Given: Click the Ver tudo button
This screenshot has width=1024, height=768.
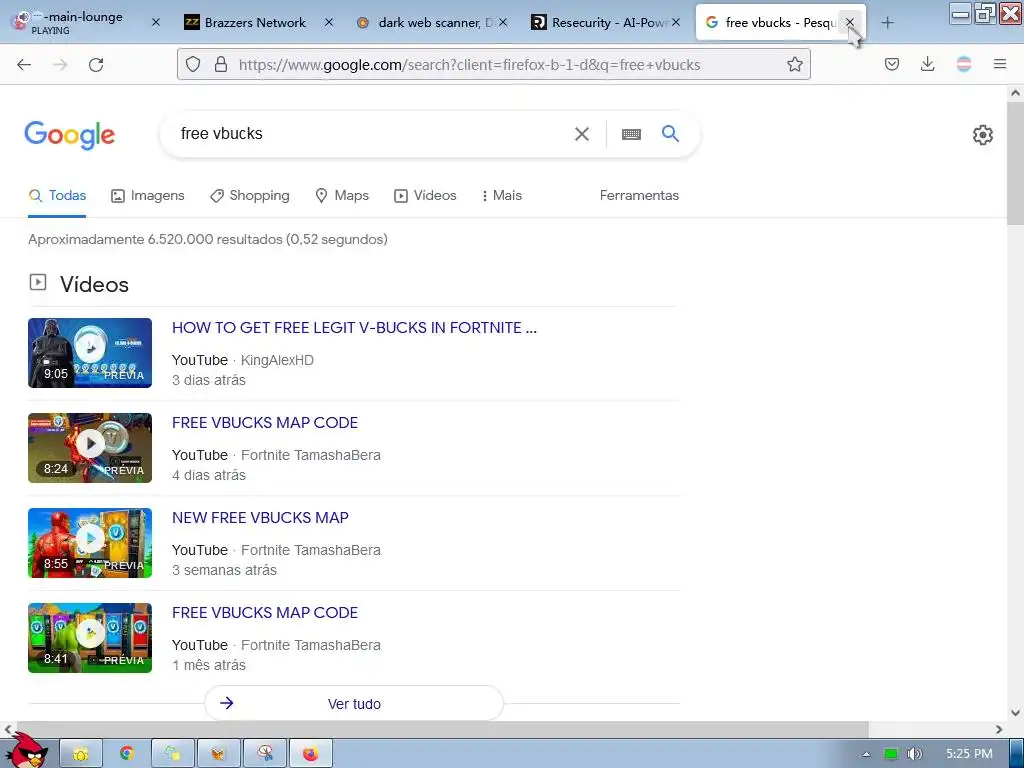Looking at the screenshot, I should pos(354,703).
